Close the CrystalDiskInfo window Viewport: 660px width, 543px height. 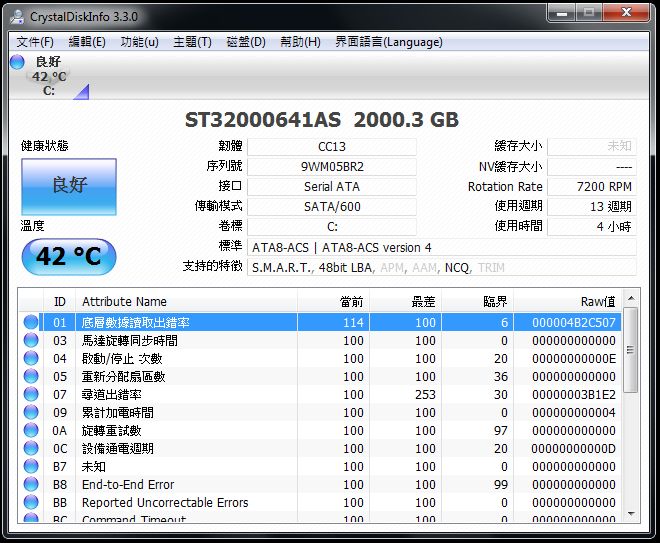(x=627, y=13)
